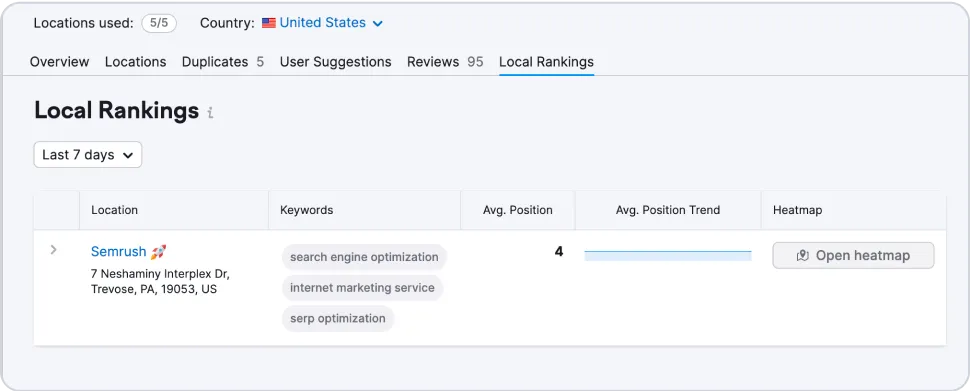Click the average position value 4

tap(559, 252)
